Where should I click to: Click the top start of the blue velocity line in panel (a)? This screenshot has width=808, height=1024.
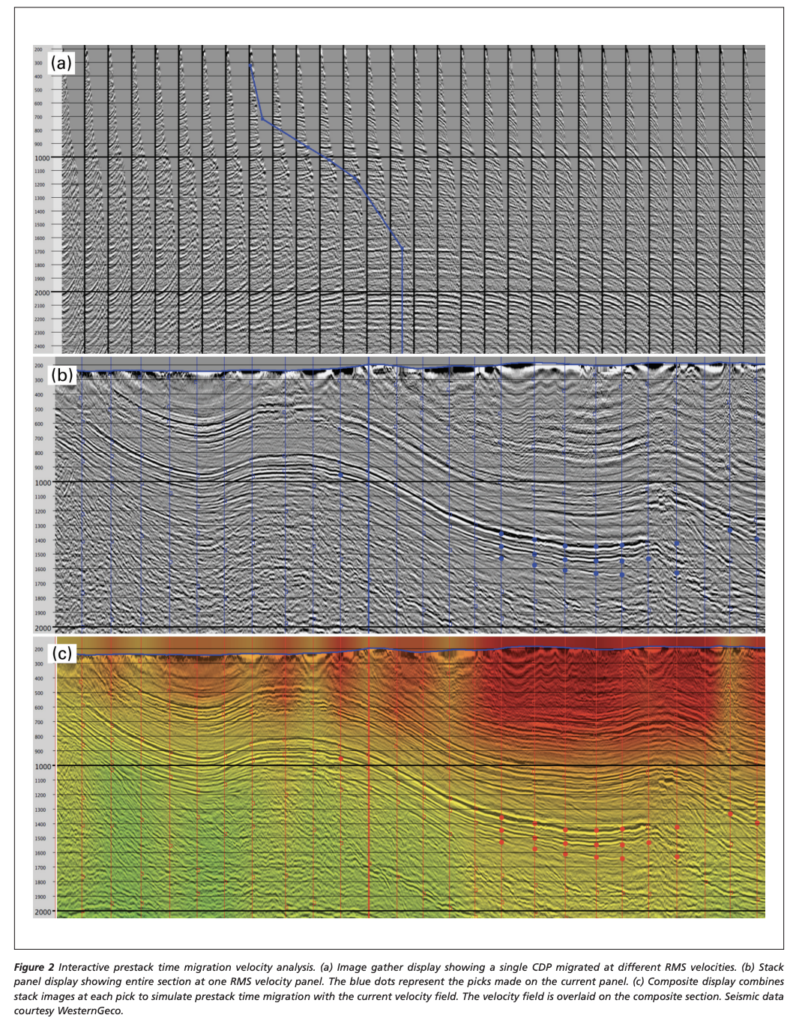(x=251, y=65)
